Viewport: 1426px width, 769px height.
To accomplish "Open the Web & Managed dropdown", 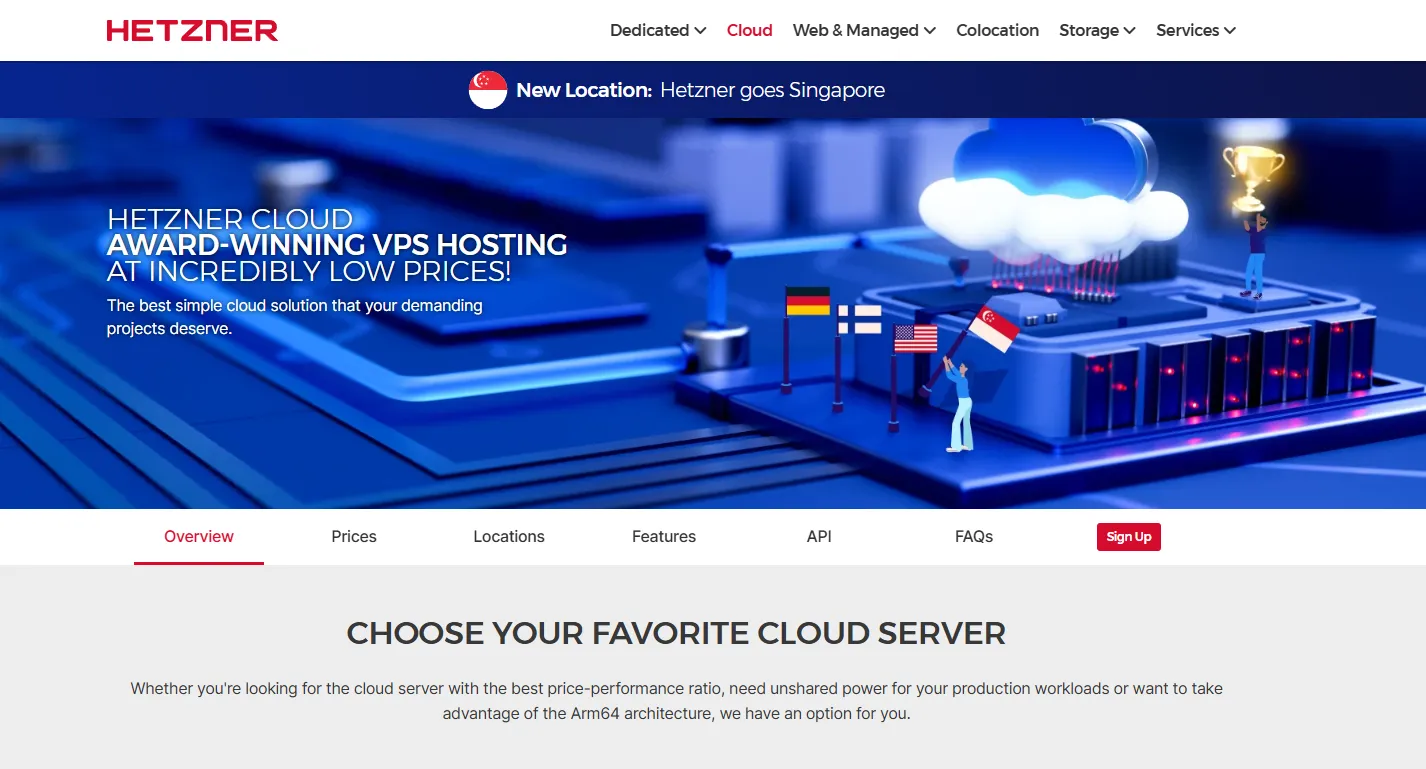I will [x=864, y=30].
